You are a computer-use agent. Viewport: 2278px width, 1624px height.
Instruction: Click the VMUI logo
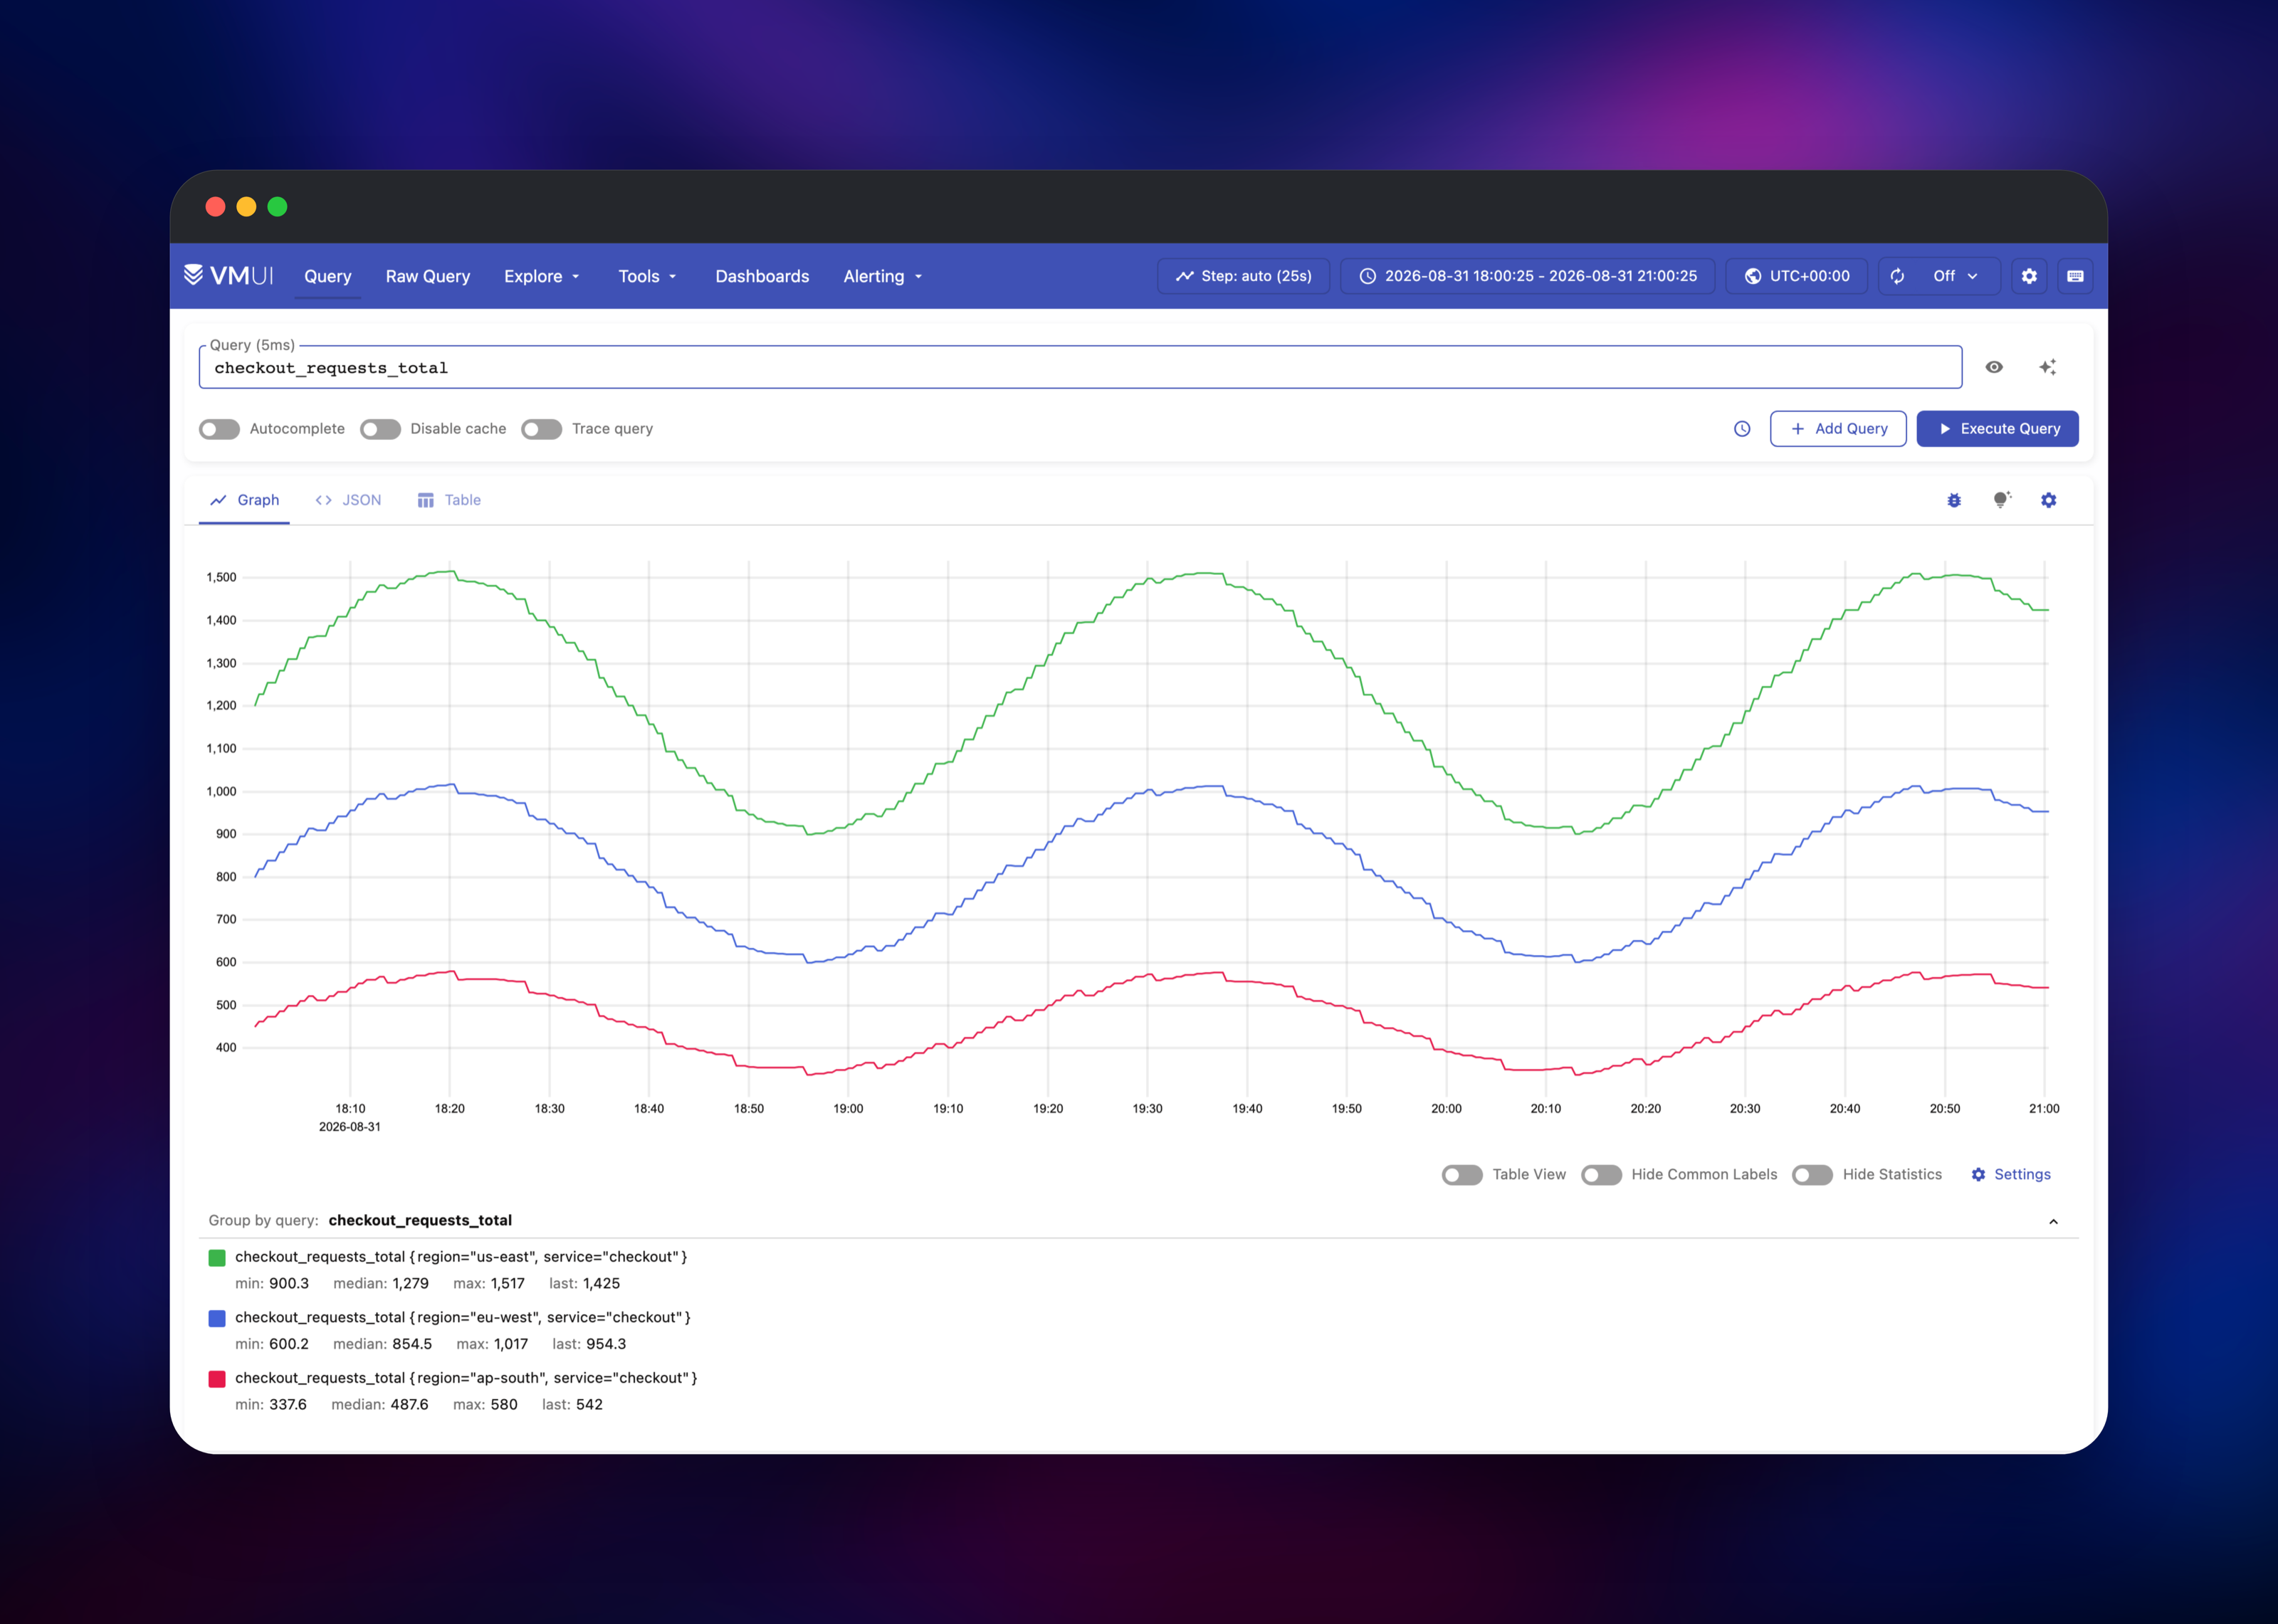click(x=228, y=275)
